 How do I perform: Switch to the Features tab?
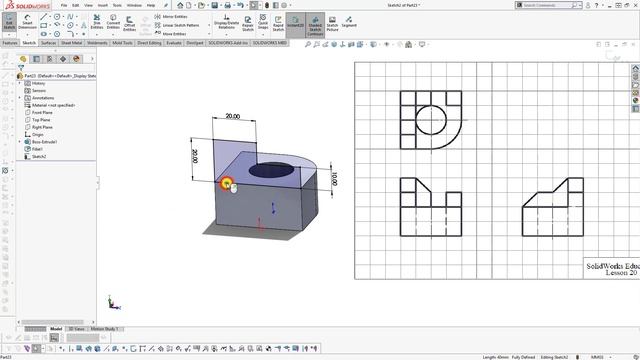point(10,43)
